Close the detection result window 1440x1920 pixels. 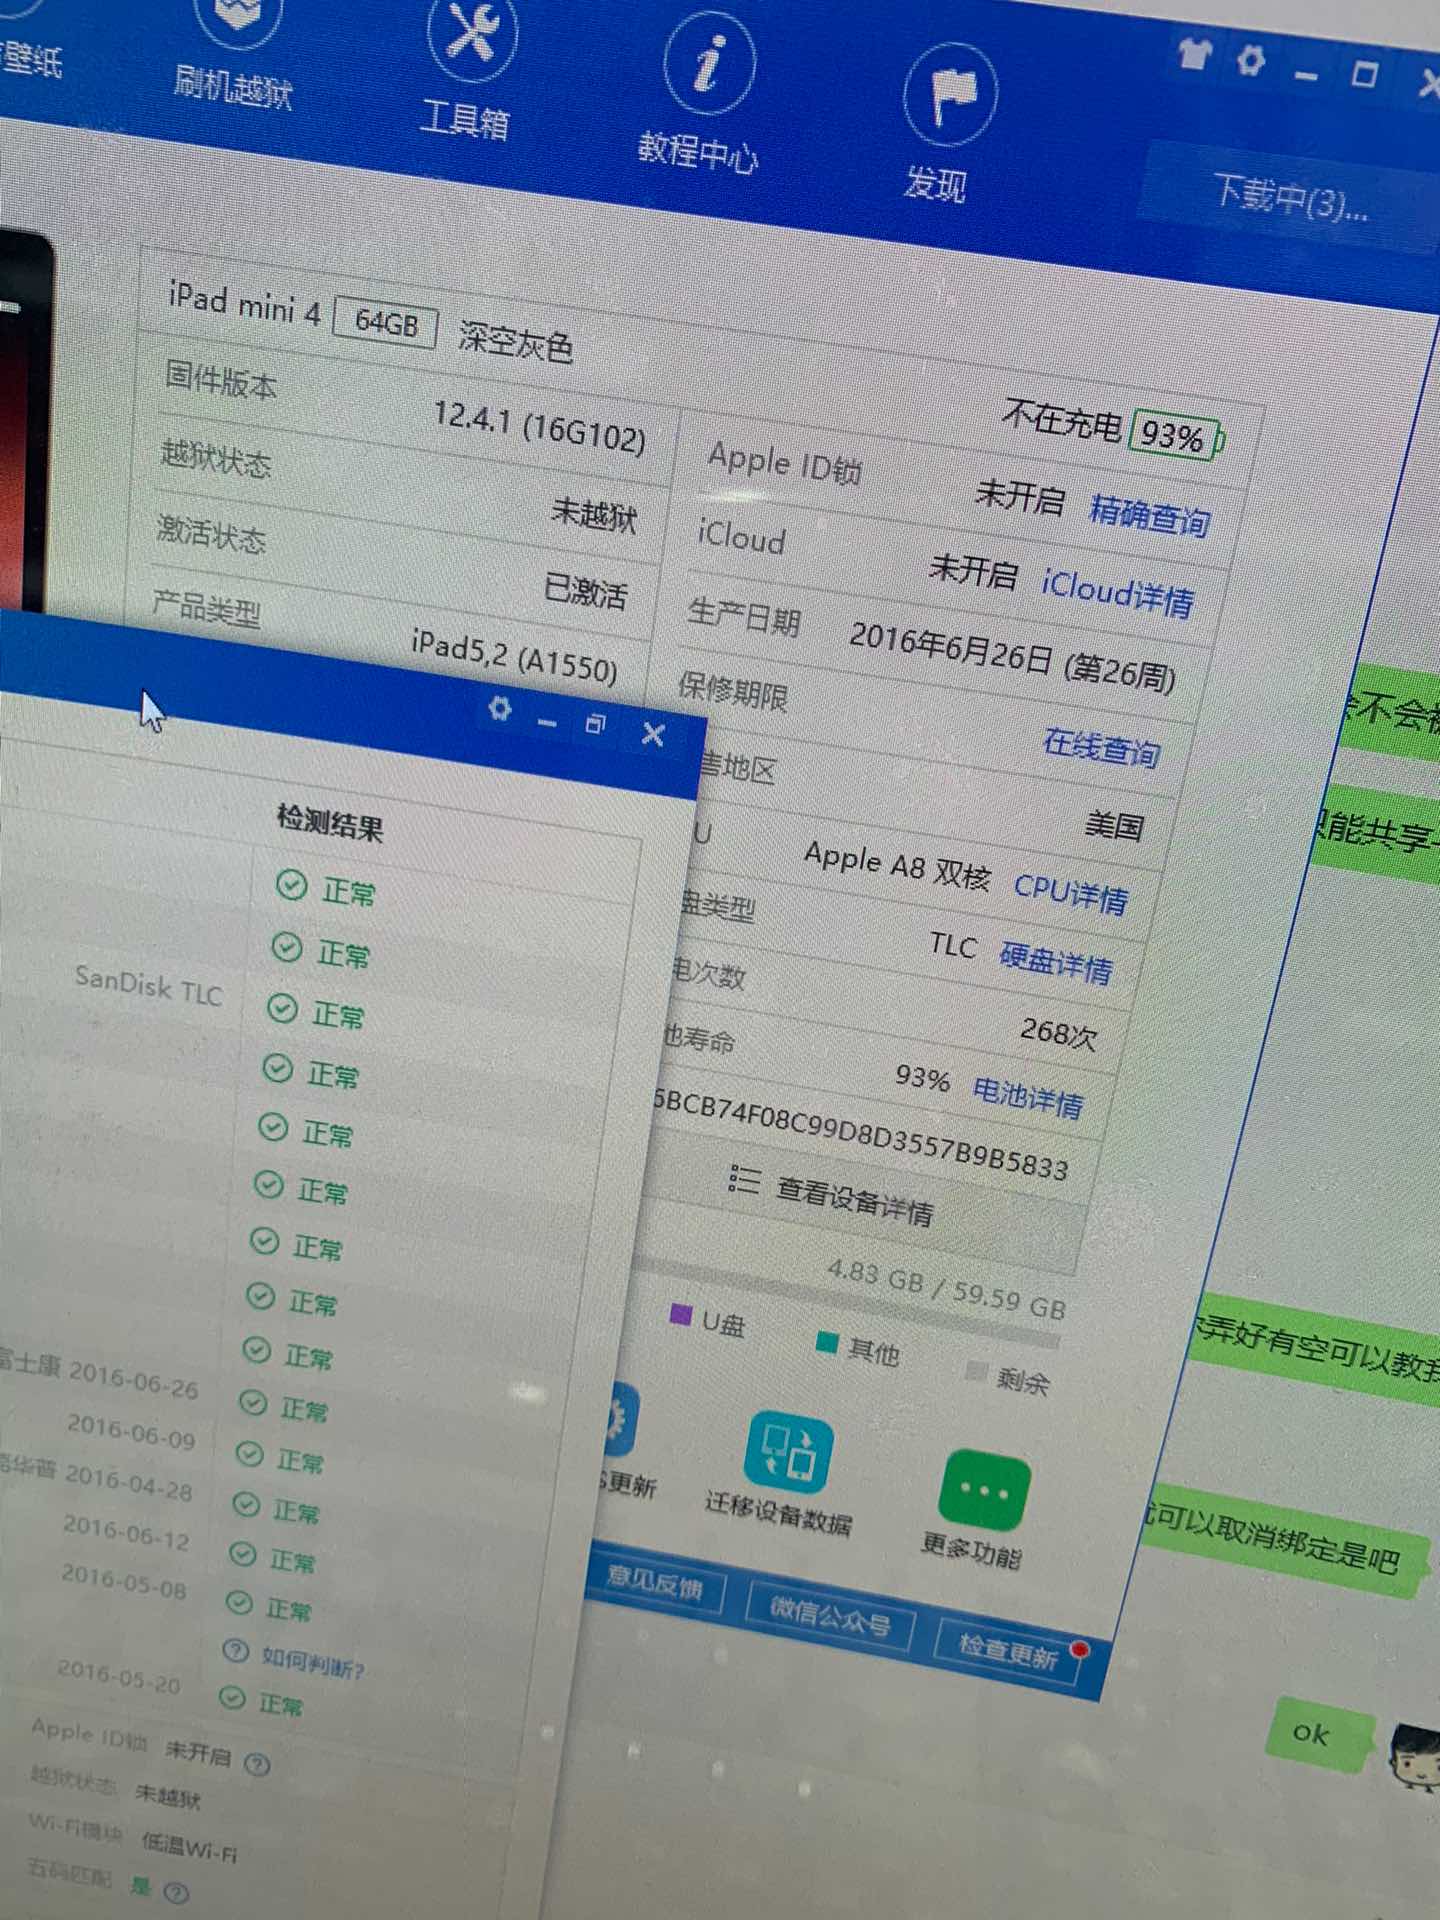click(653, 734)
